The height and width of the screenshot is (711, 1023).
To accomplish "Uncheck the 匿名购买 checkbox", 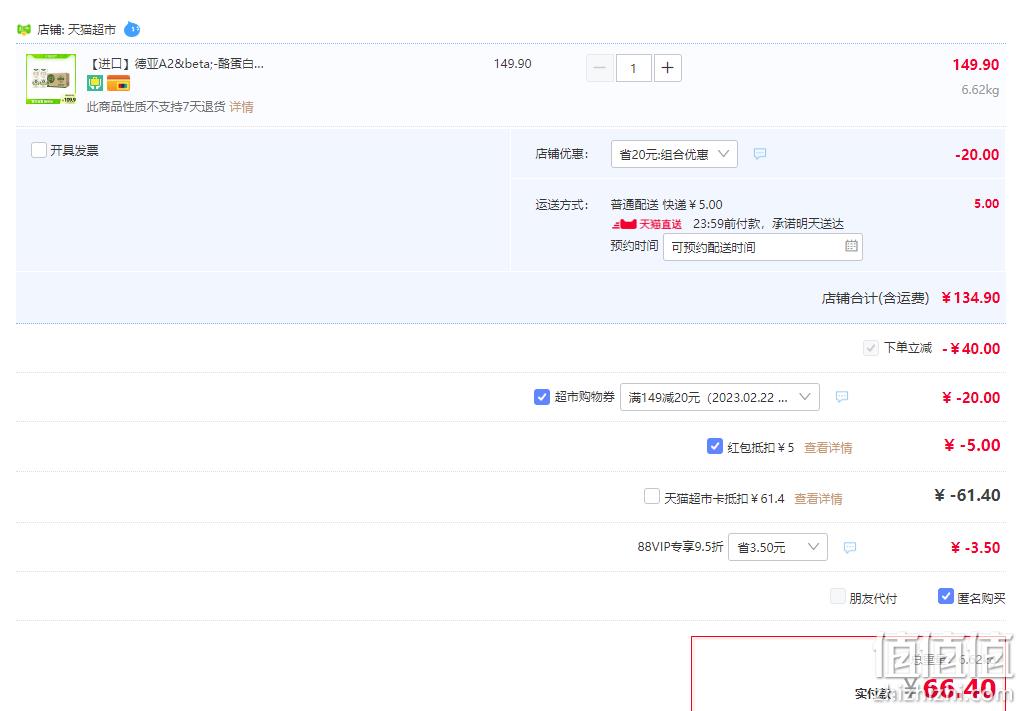I will (945, 596).
